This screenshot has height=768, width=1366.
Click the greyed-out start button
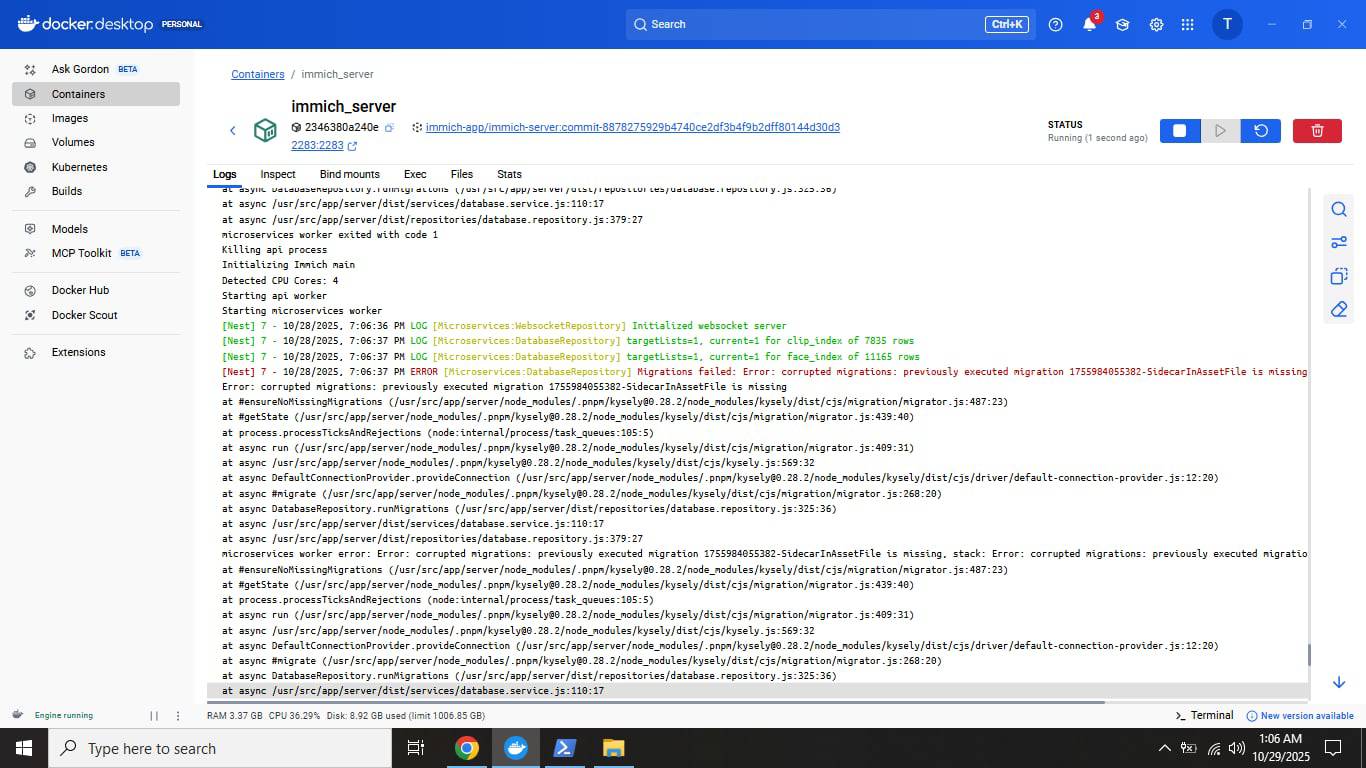pos(1220,130)
